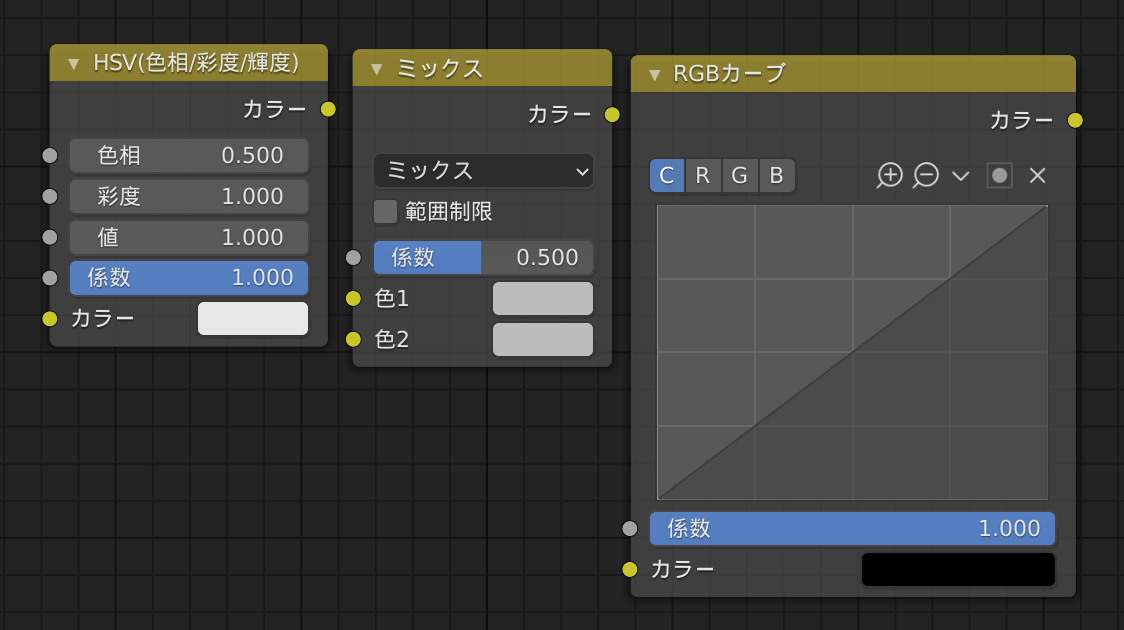Open the curve tools chevron menu

[x=961, y=175]
